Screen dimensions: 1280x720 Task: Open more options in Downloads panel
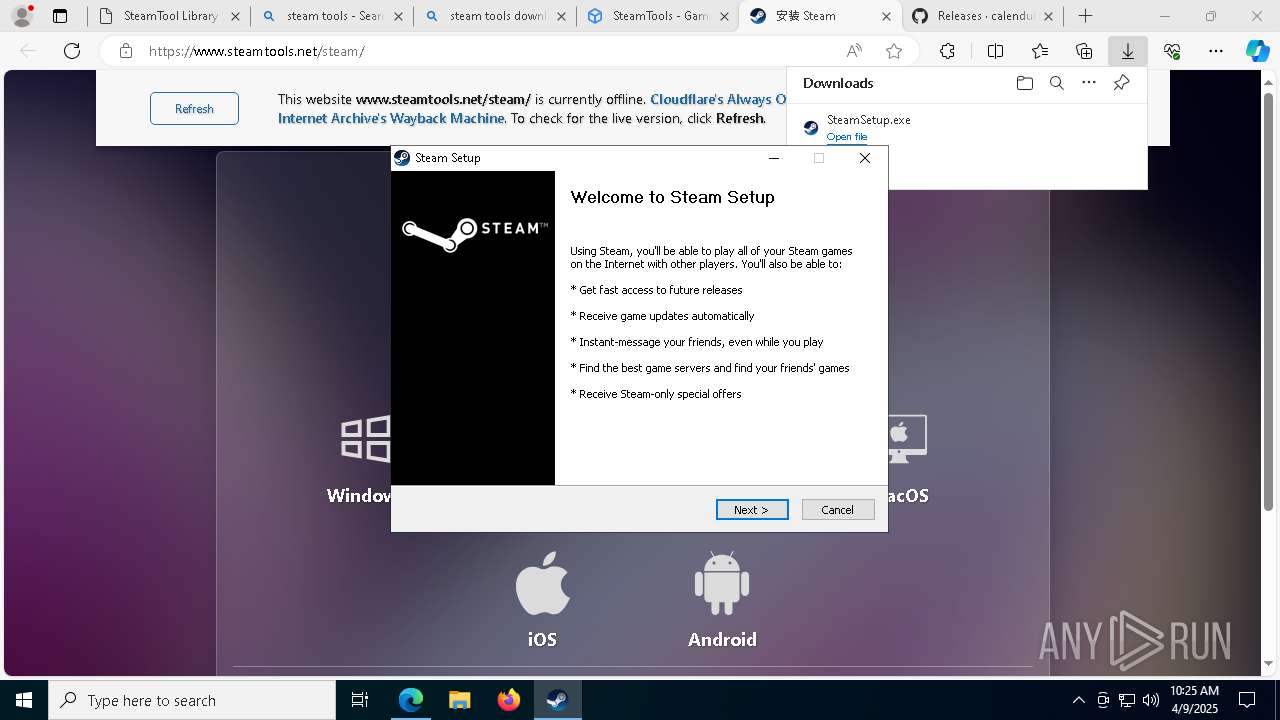1089,83
